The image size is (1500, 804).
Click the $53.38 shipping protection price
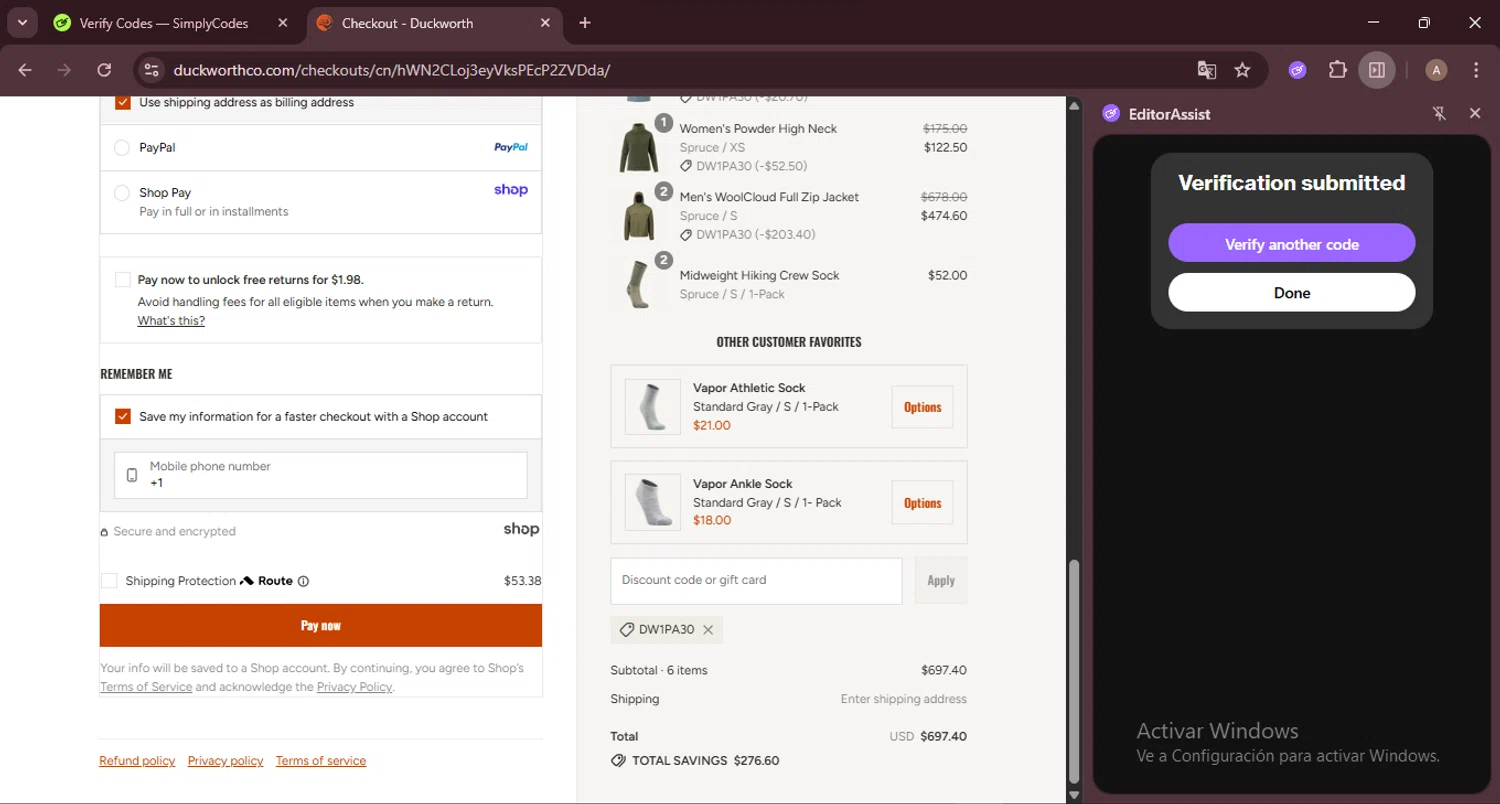click(x=523, y=581)
